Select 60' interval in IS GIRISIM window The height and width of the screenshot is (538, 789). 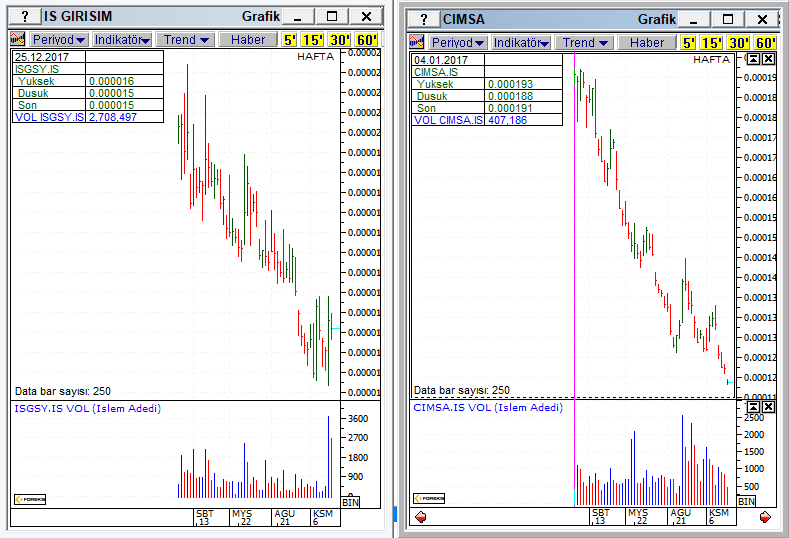[366, 40]
